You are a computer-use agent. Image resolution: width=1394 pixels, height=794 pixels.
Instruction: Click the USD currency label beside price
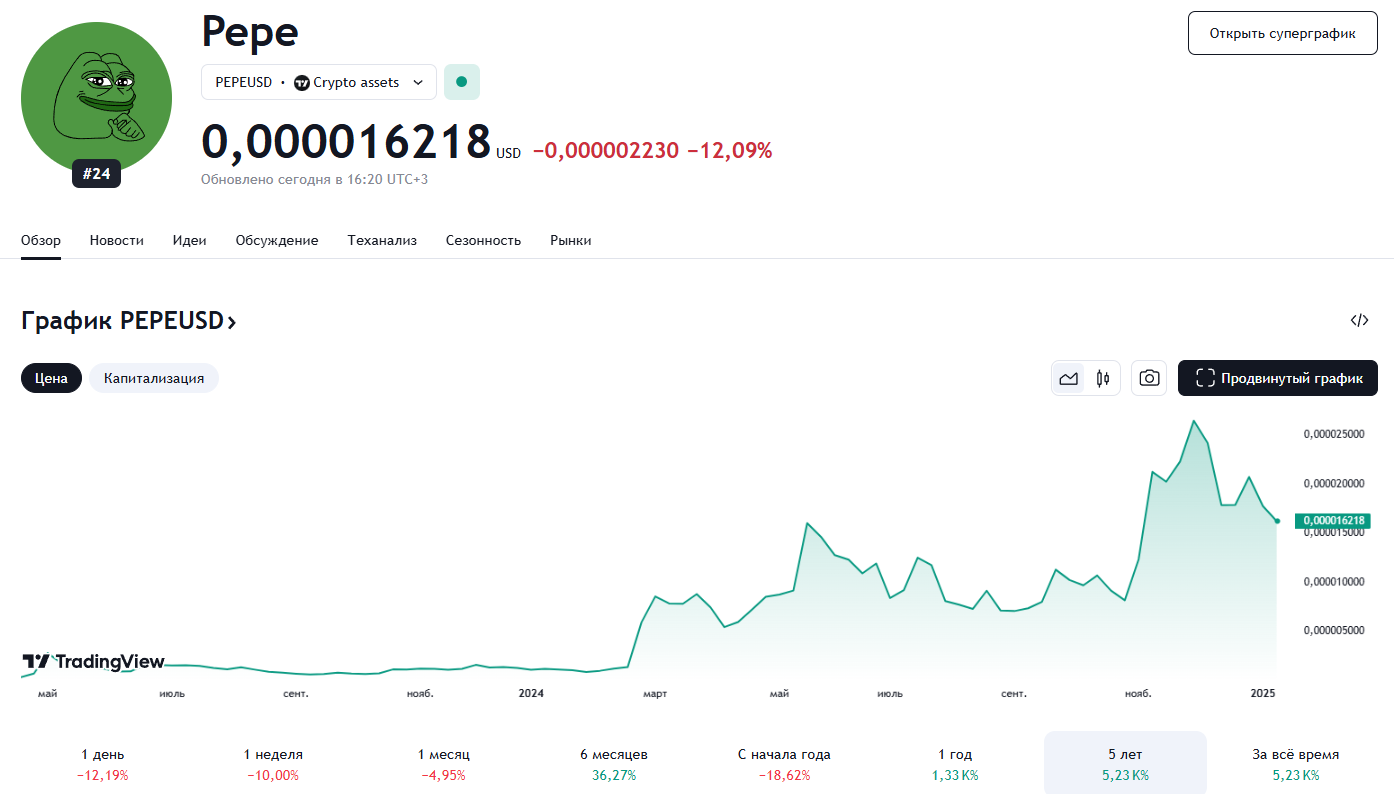click(x=509, y=154)
